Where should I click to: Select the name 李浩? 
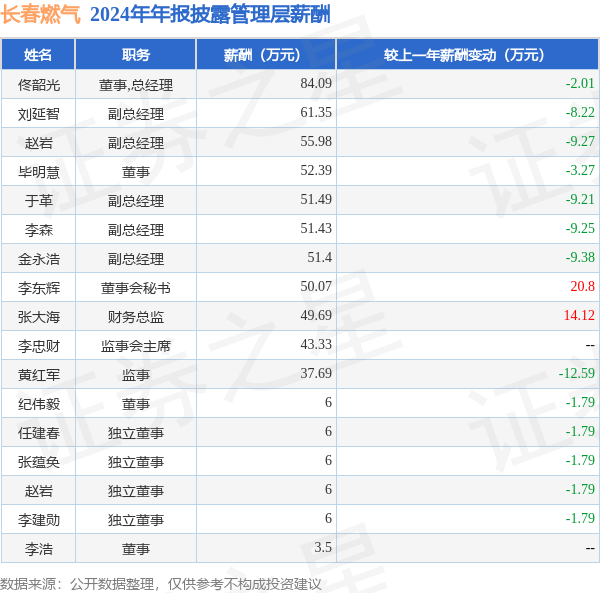pyautogui.click(x=39, y=550)
